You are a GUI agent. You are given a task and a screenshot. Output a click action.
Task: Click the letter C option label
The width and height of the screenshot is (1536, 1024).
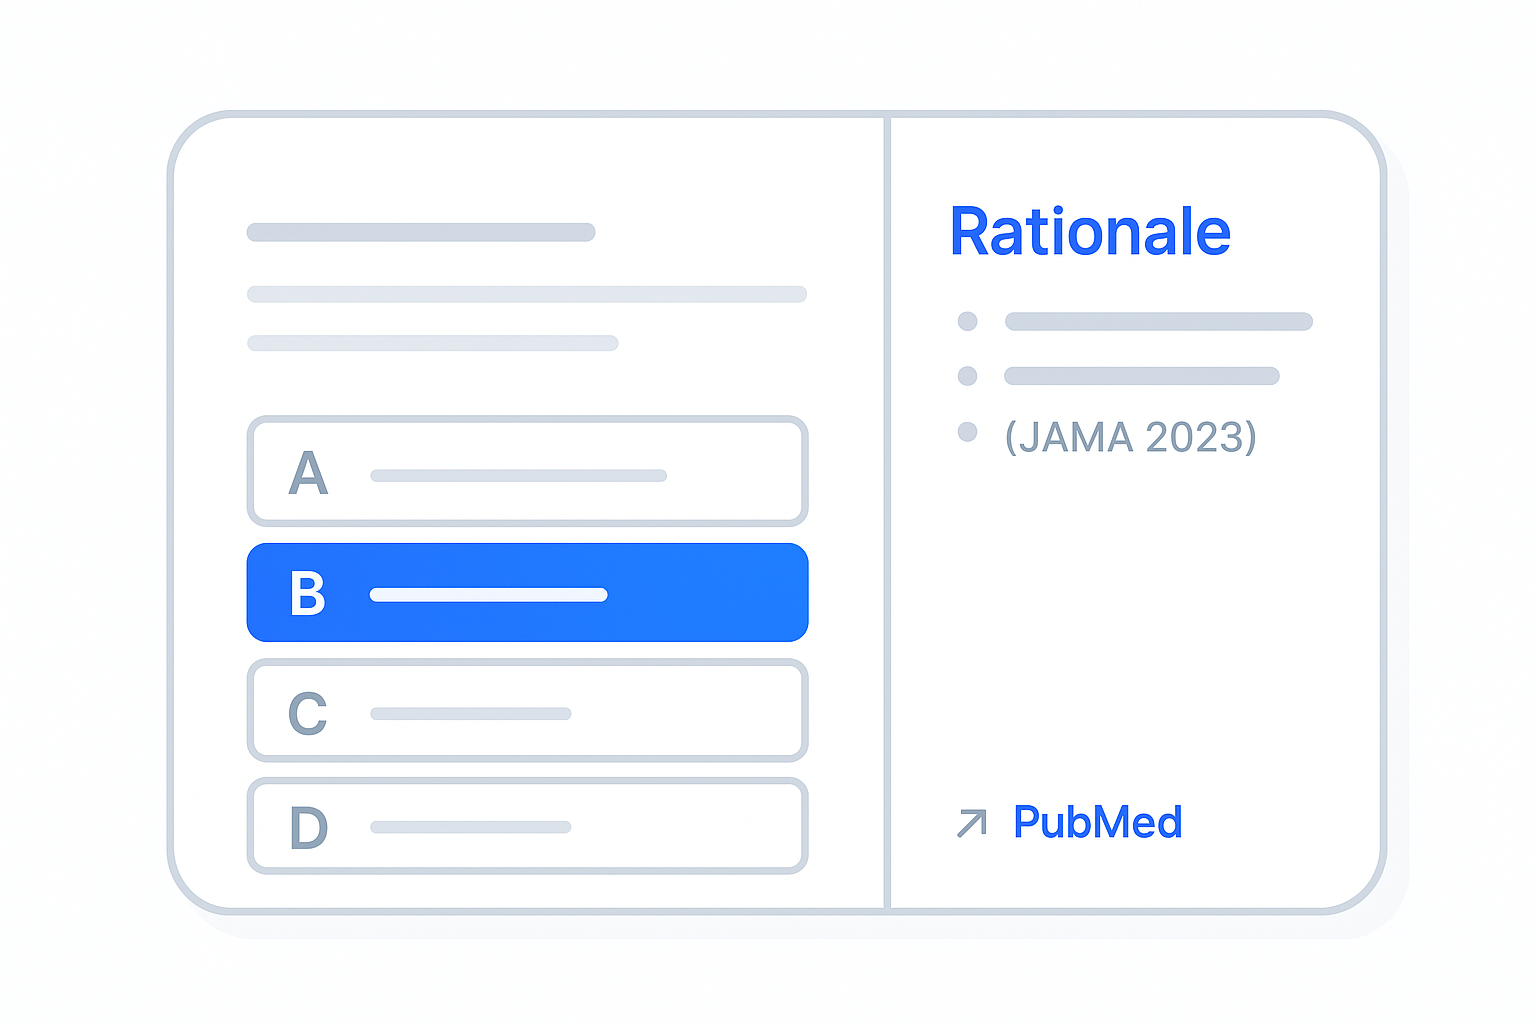(x=307, y=713)
